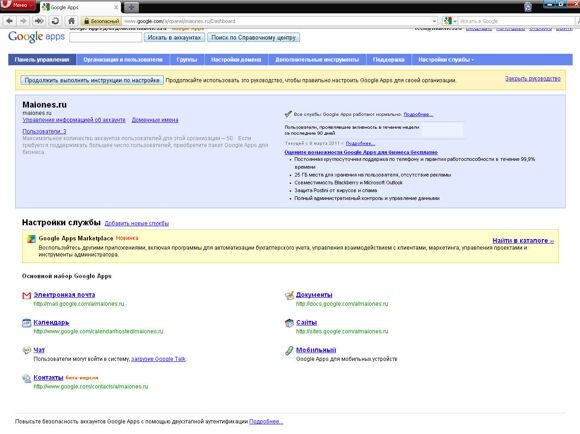
Task: Go back with the browser back arrow
Action: (x=10, y=21)
